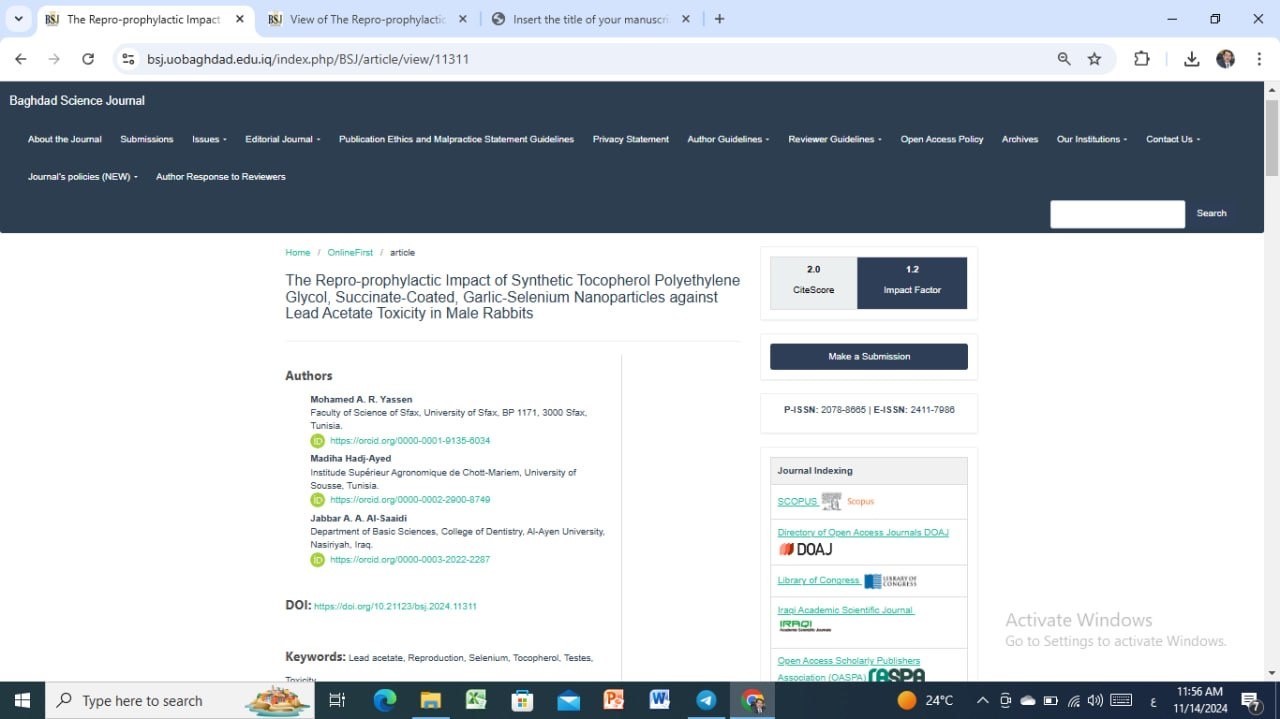Viewport: 1280px width, 719px height.
Task: Open the Chrome three-dot menu
Action: tap(1259, 59)
